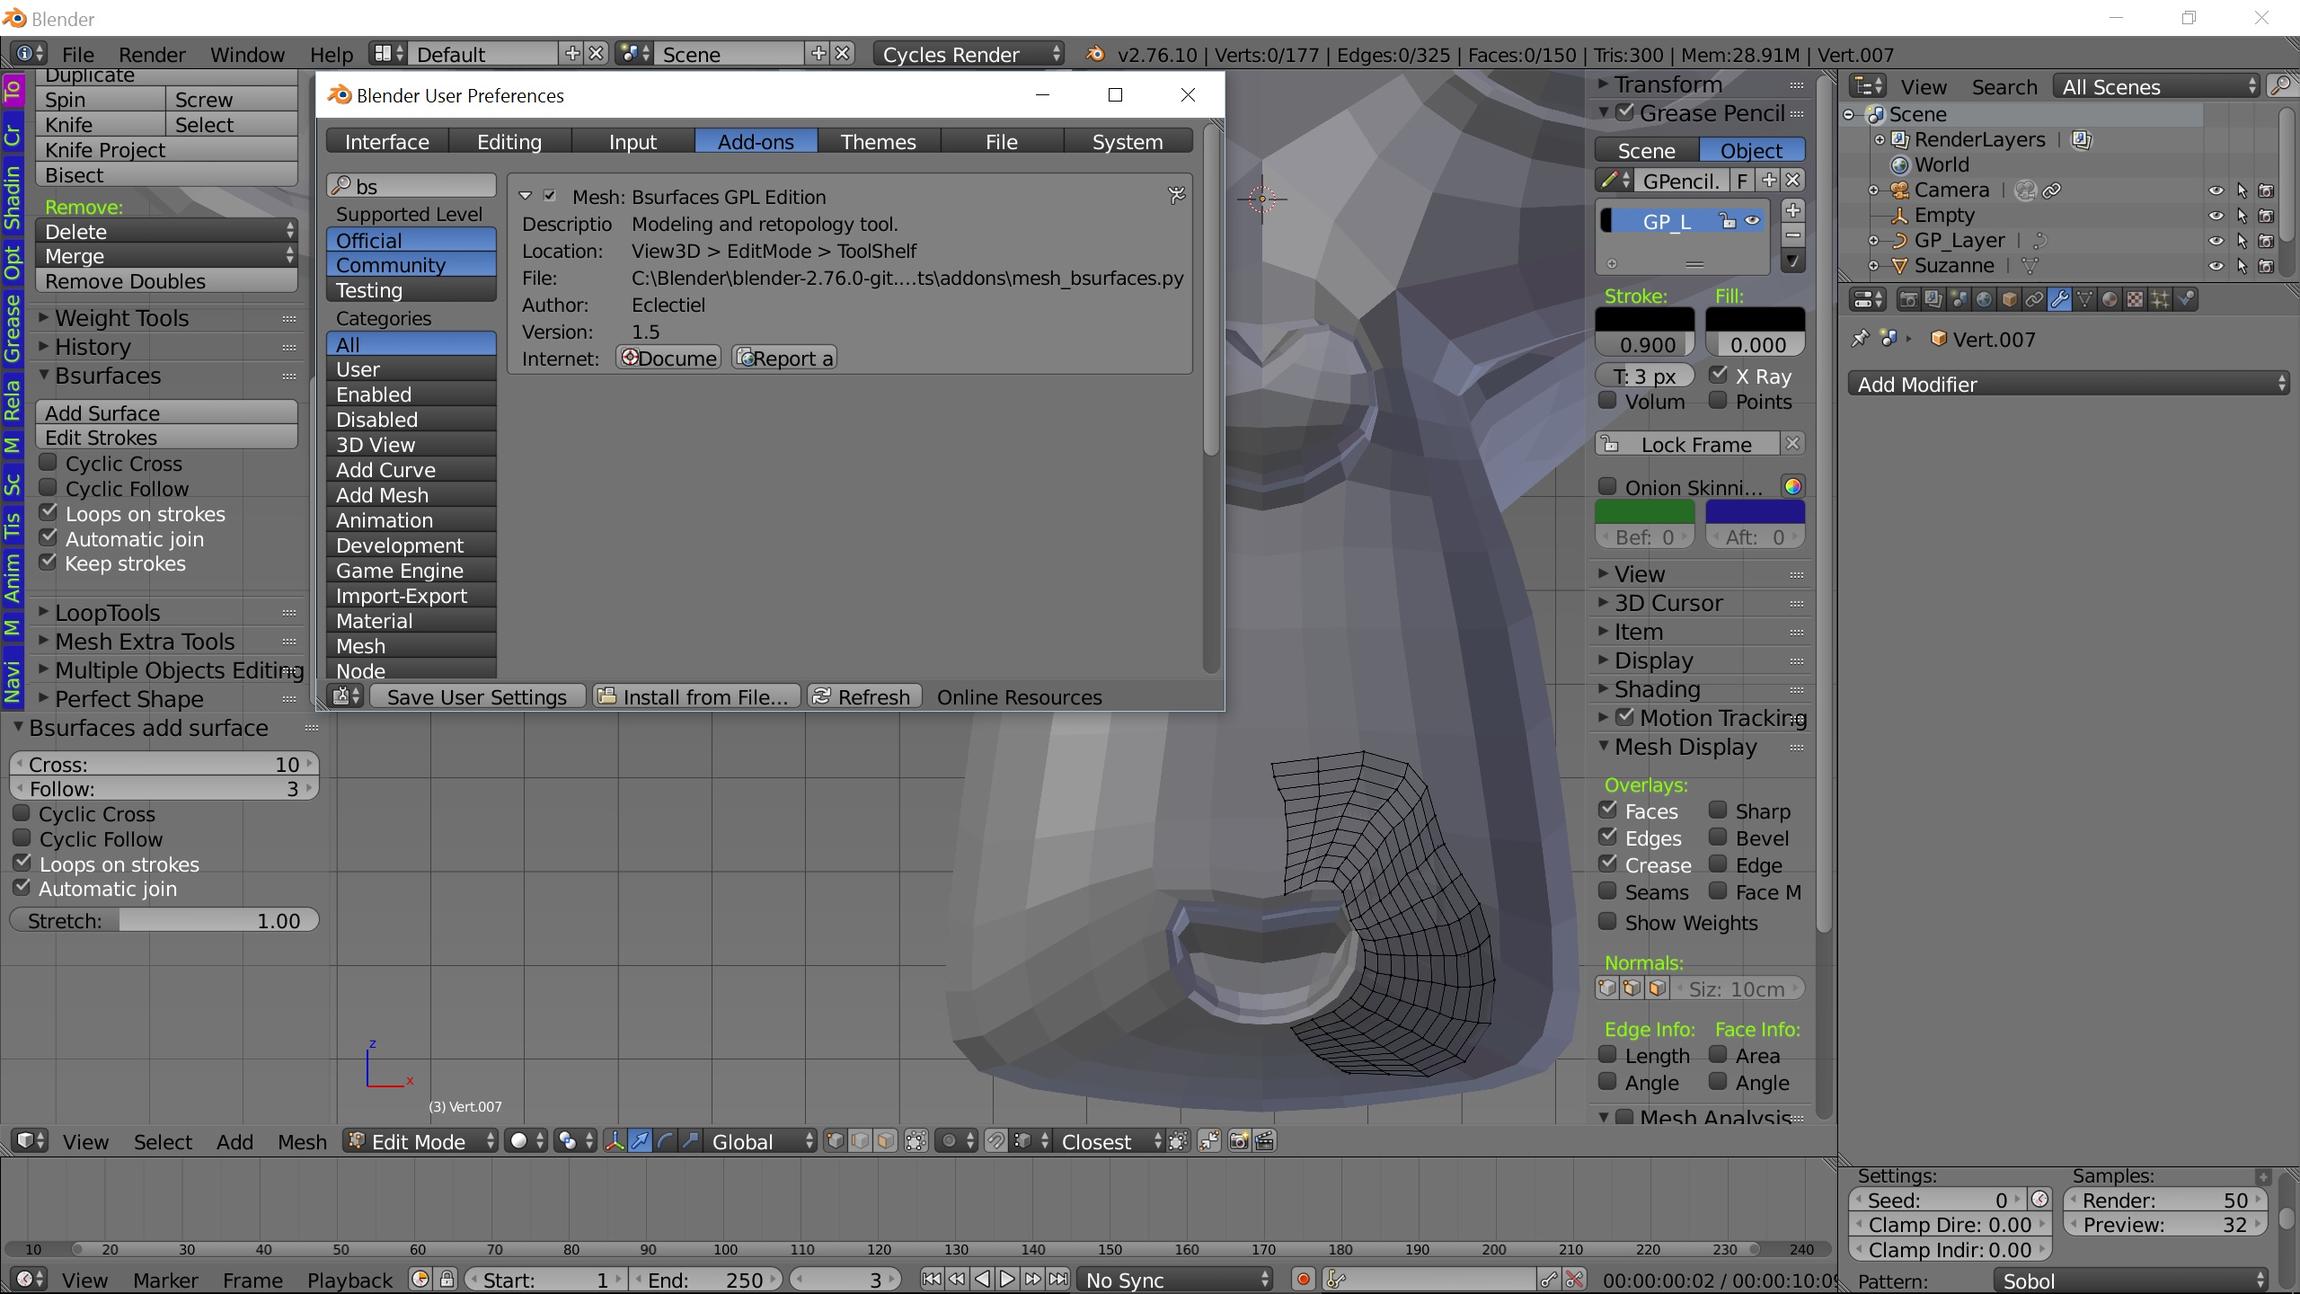Click the Add Surface button
Viewport: 2300px width, 1294px height.
click(x=167, y=412)
